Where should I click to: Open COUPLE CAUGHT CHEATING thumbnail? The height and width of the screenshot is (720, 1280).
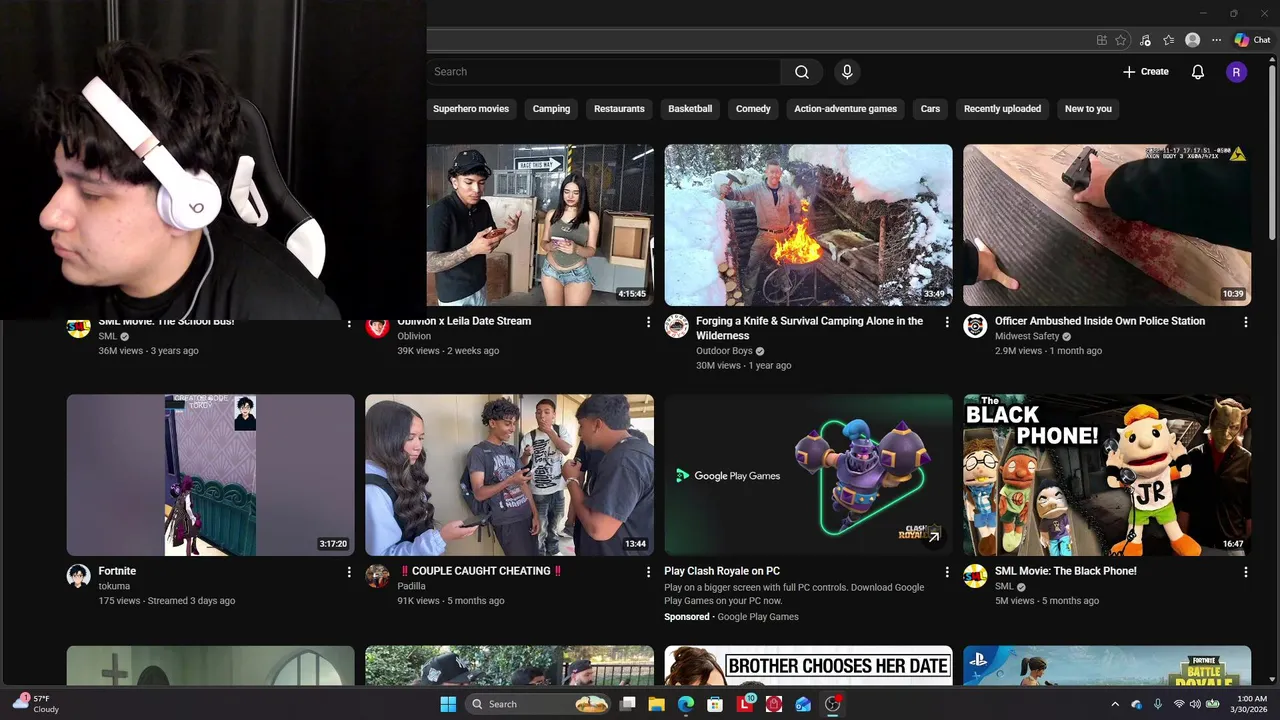tap(509, 475)
